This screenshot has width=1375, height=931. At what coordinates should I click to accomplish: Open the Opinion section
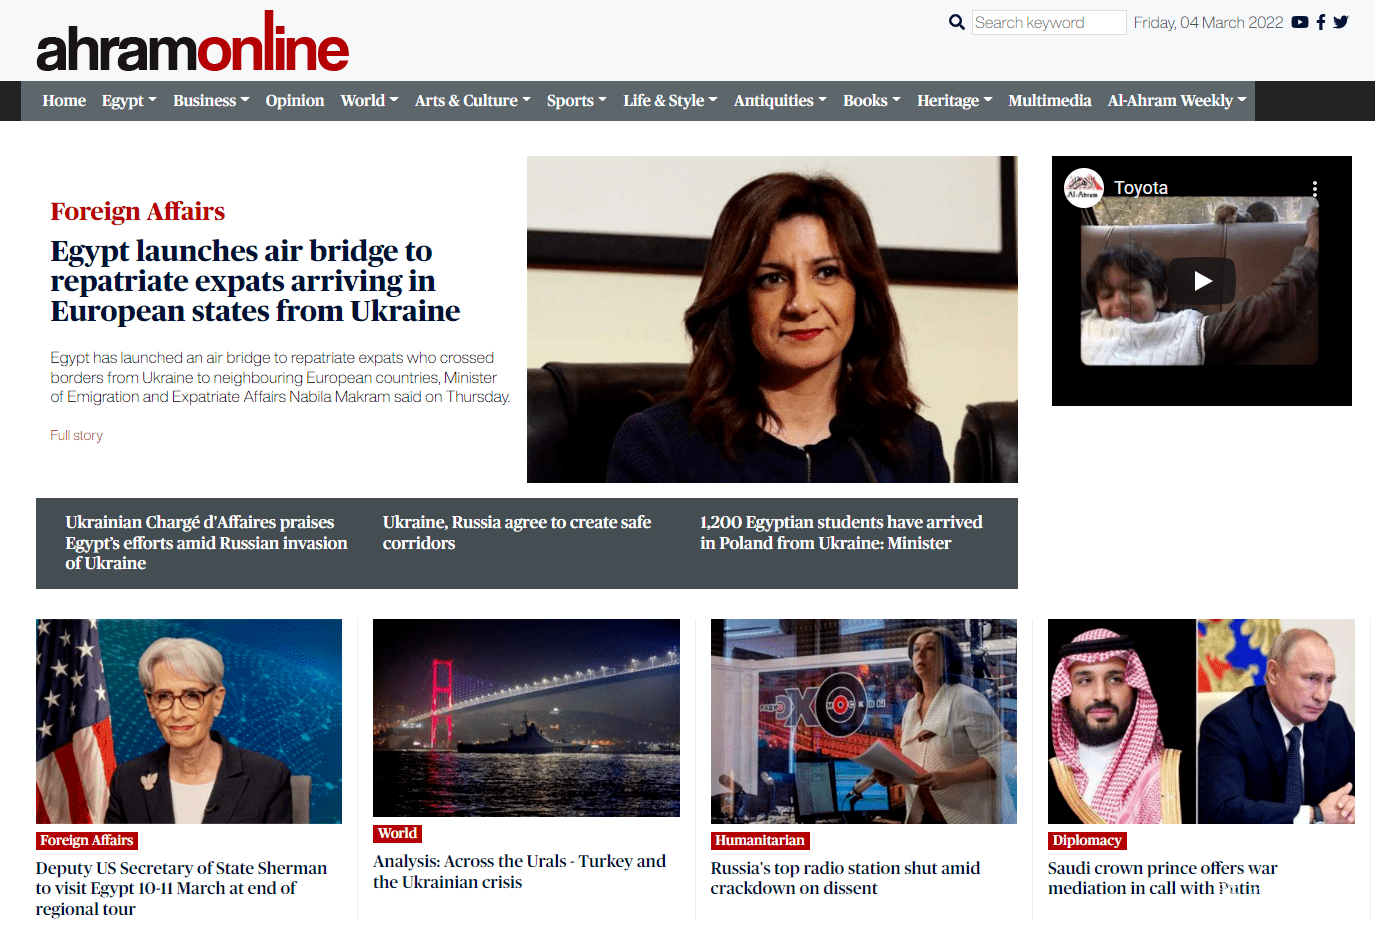click(295, 100)
